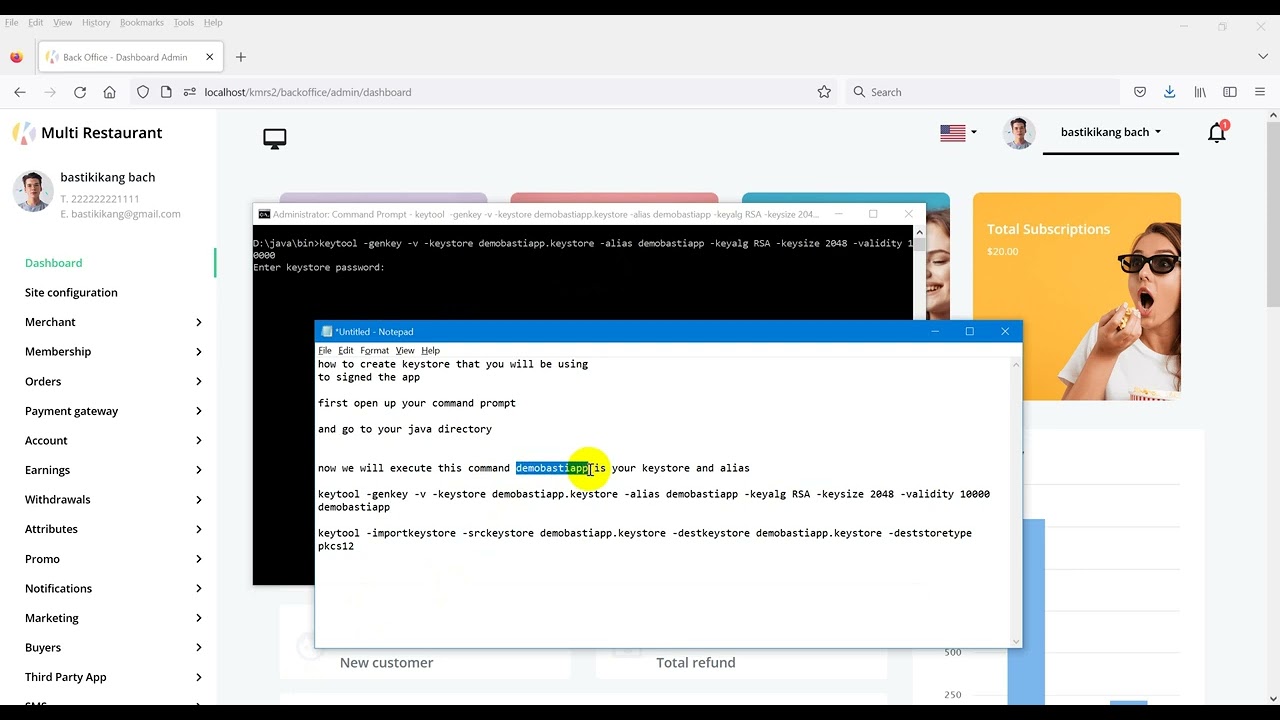Click the Notepad title bar icon
The width and height of the screenshot is (1280, 720).
click(x=327, y=332)
